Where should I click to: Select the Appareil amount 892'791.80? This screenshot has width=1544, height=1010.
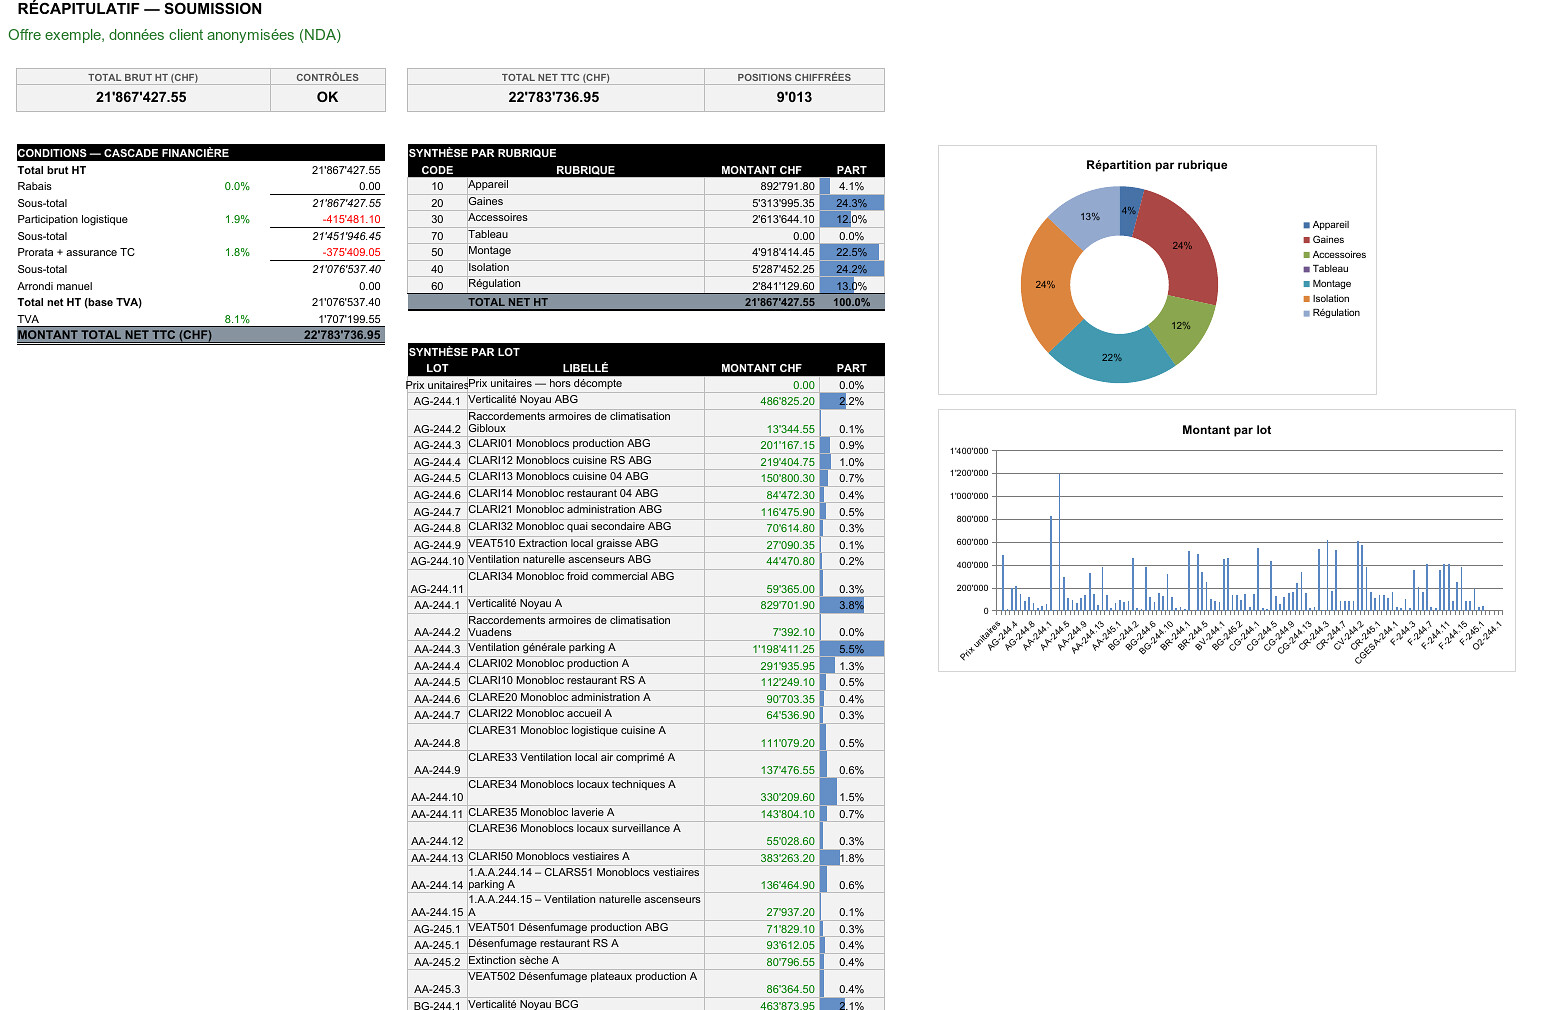[x=787, y=186]
